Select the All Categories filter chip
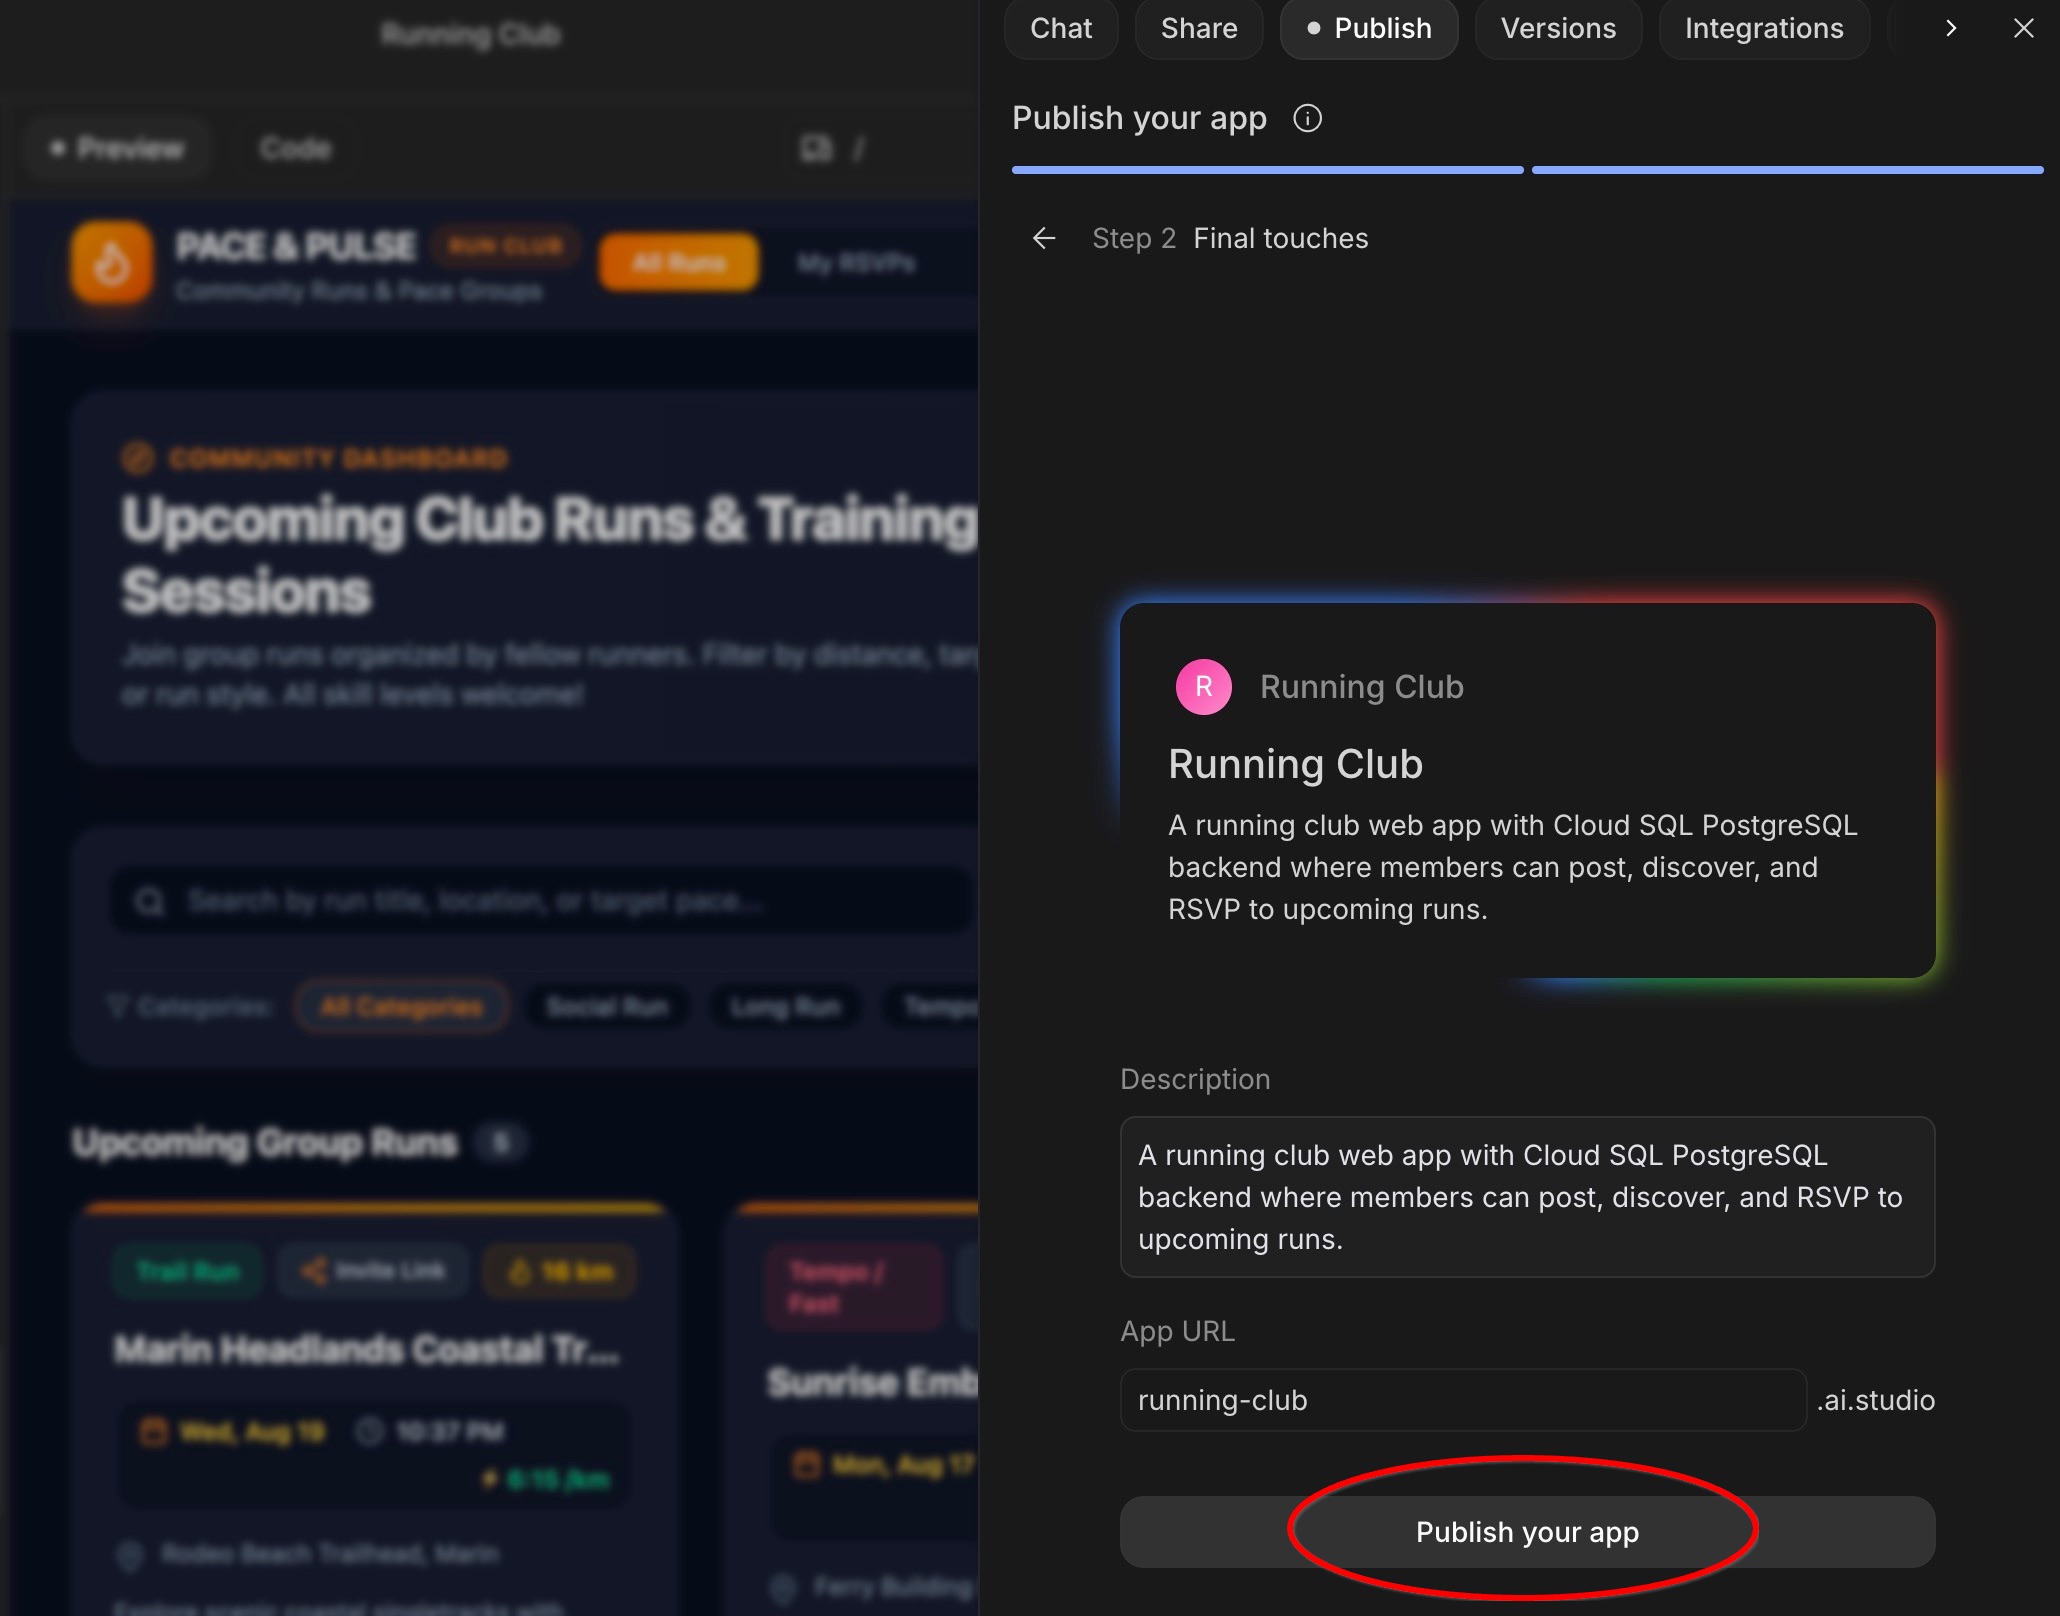The width and height of the screenshot is (2060, 1616). point(402,1007)
